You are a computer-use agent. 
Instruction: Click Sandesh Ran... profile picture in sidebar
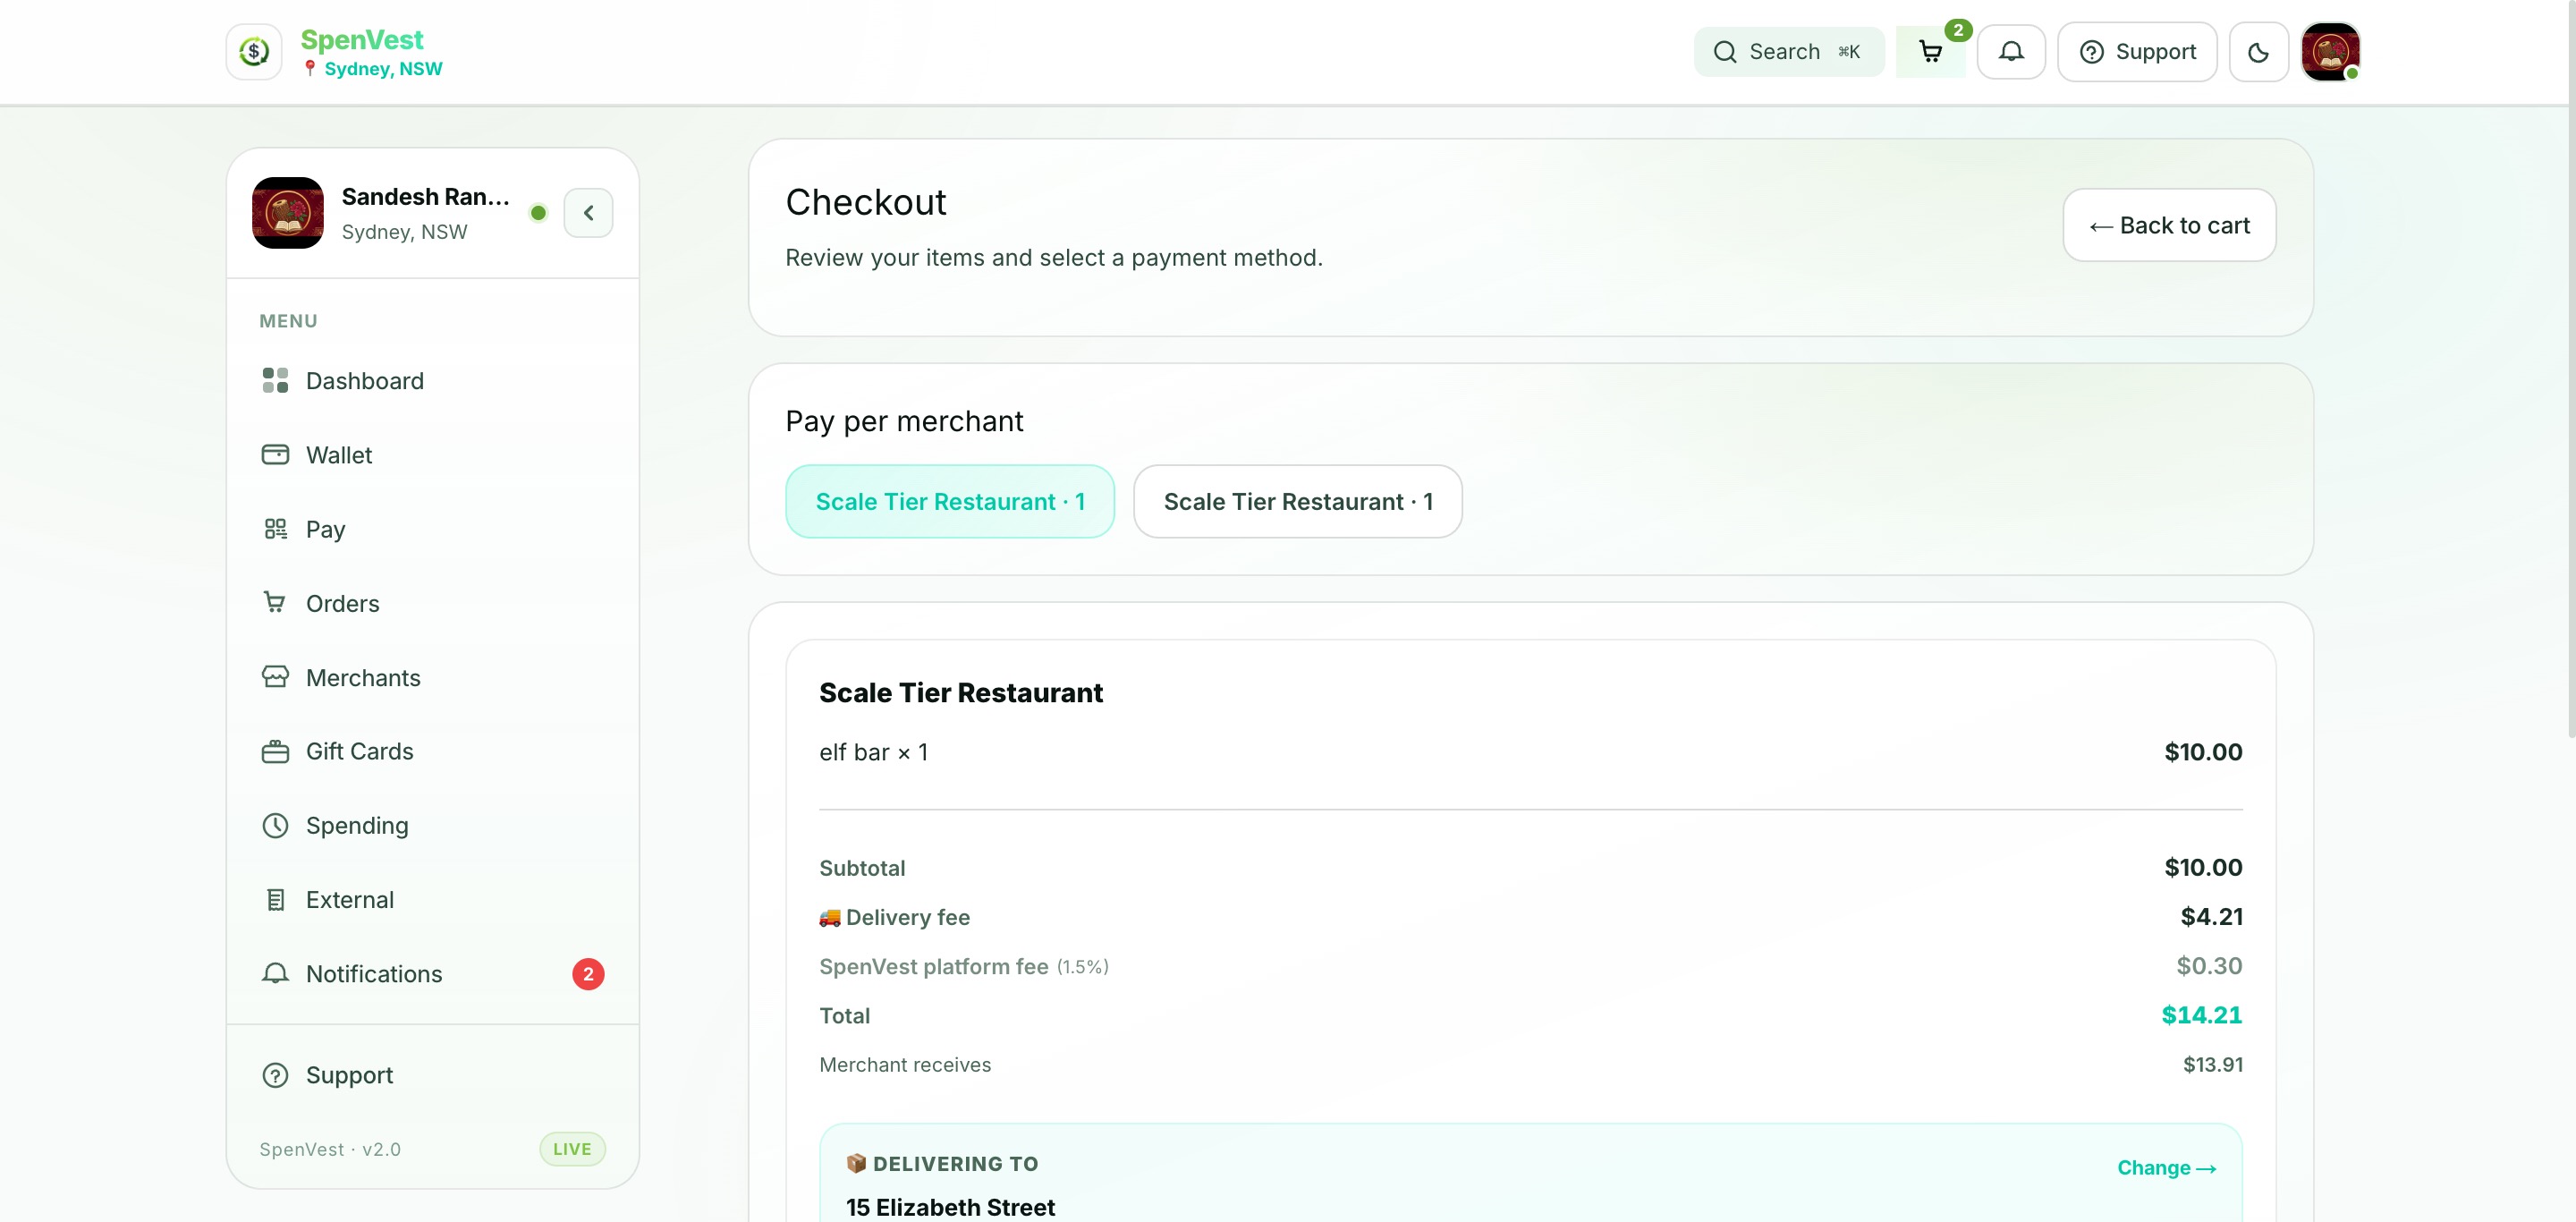(x=288, y=213)
